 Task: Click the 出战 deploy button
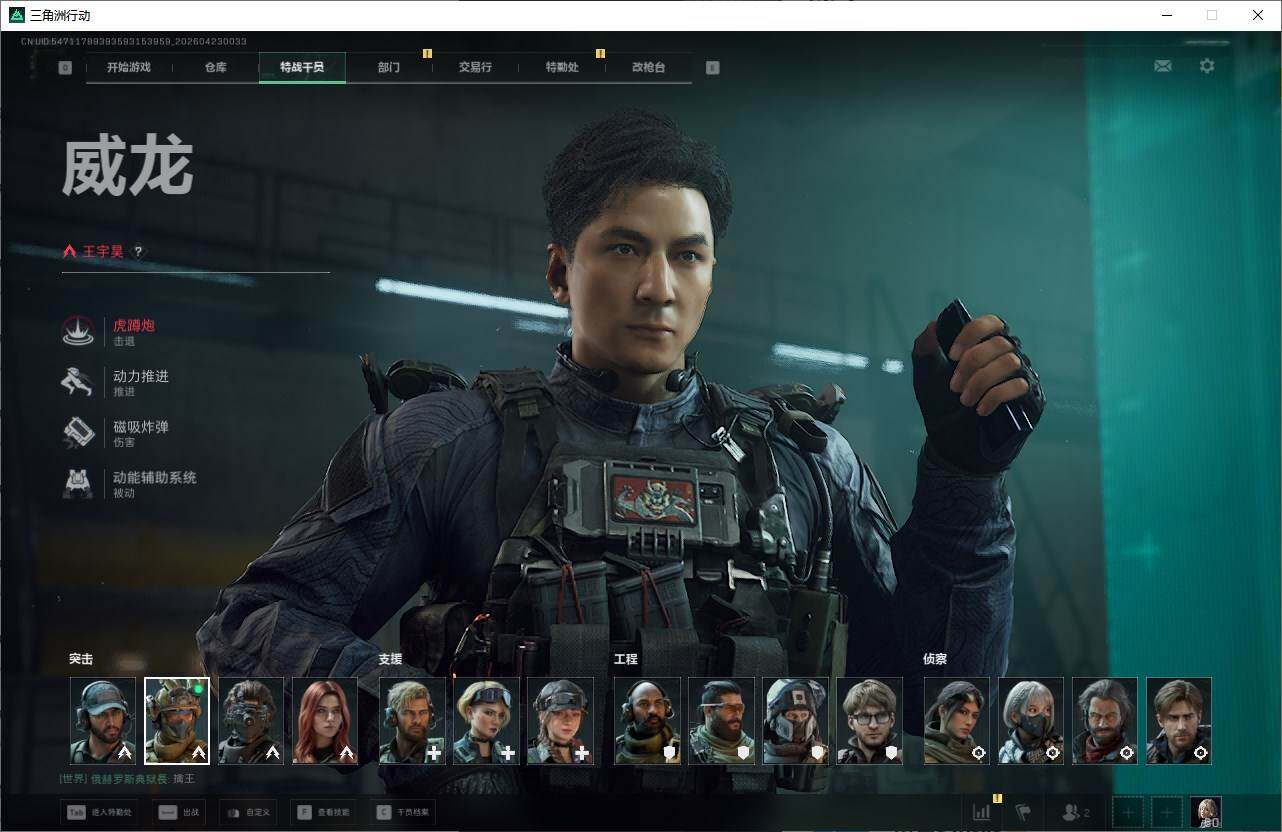click(x=180, y=812)
